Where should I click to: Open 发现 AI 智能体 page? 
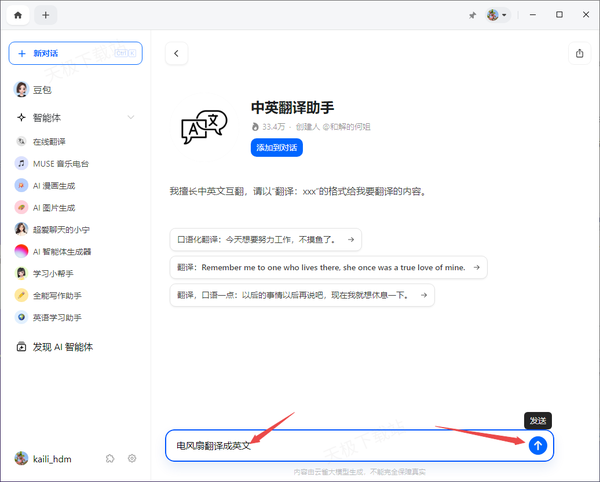[x=70, y=347]
